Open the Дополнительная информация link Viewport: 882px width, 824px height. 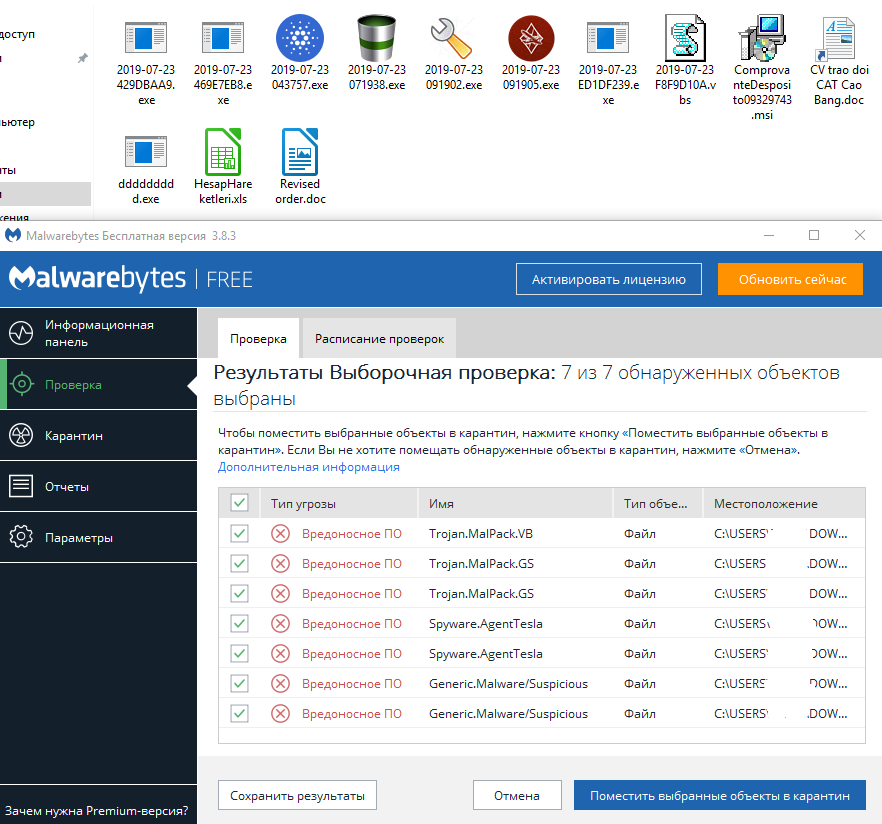[309, 467]
